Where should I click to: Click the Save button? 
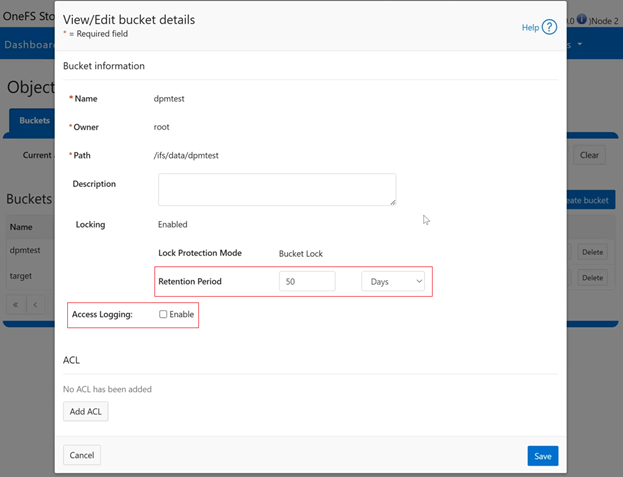point(542,455)
